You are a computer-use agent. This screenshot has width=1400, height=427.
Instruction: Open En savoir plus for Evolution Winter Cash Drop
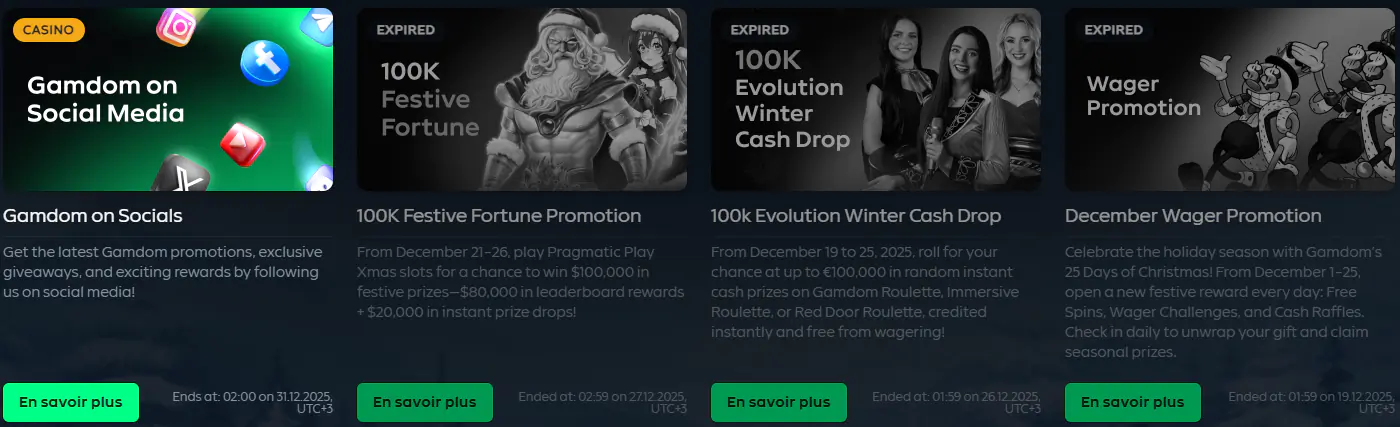coord(779,402)
